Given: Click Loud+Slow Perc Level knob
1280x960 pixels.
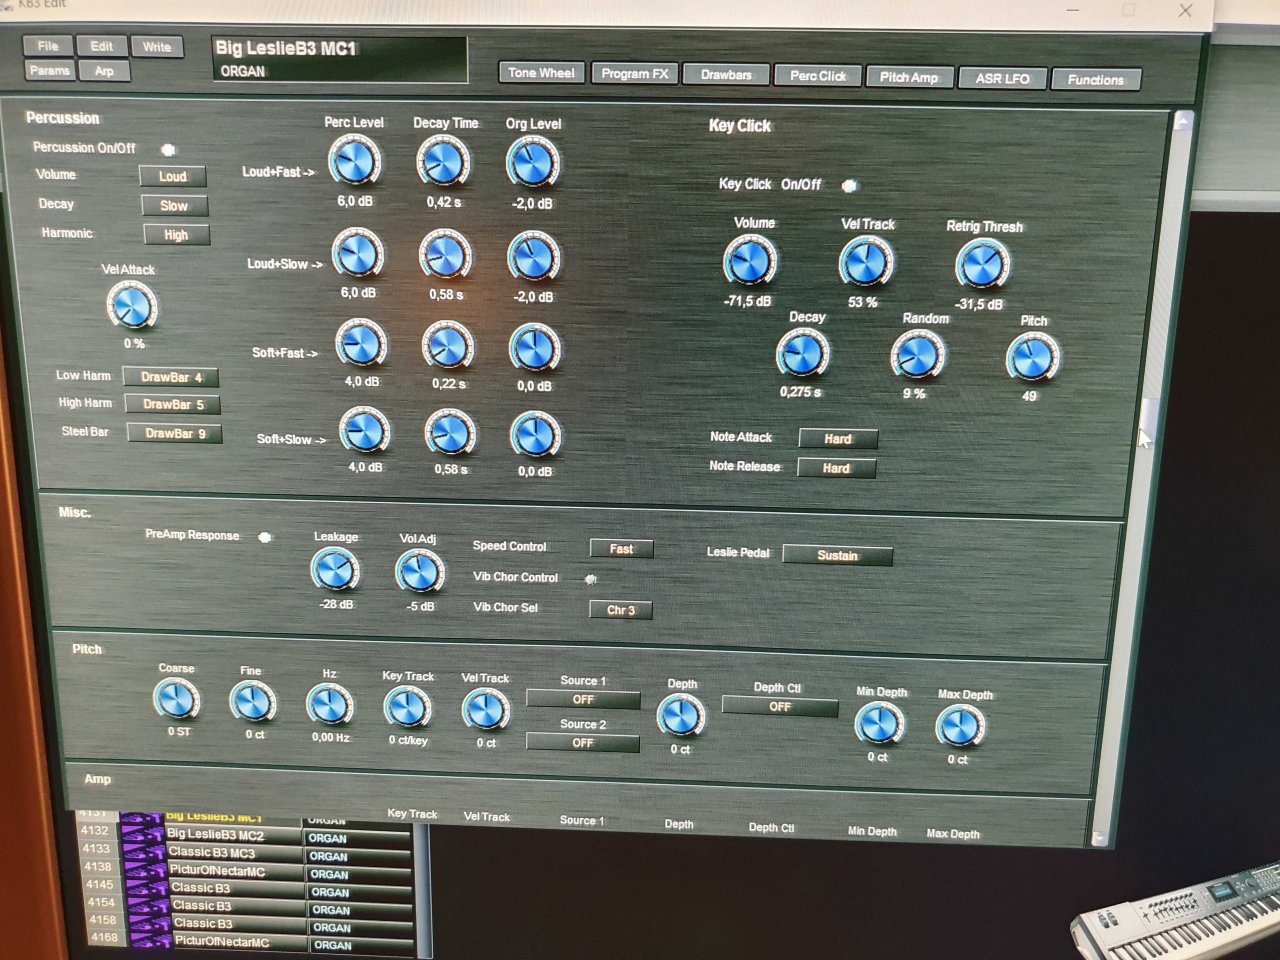Looking at the screenshot, I should (357, 254).
